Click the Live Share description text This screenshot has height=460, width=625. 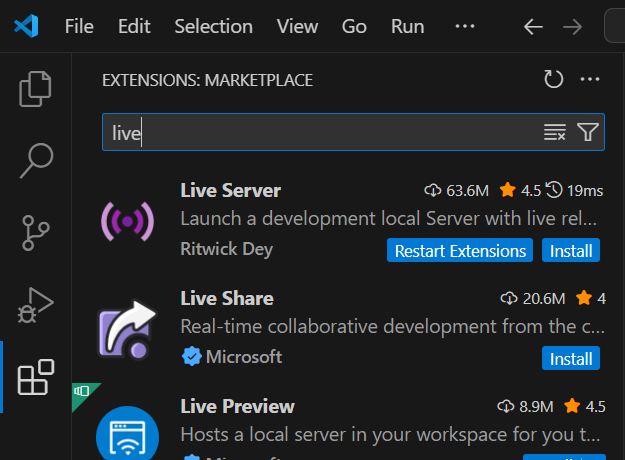(x=392, y=326)
